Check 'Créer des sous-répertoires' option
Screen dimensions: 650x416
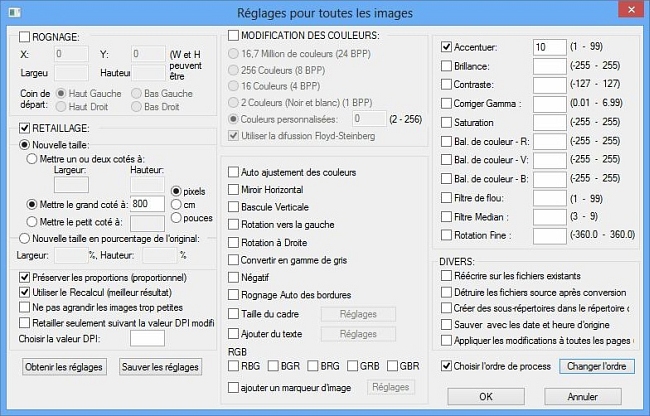click(x=446, y=308)
